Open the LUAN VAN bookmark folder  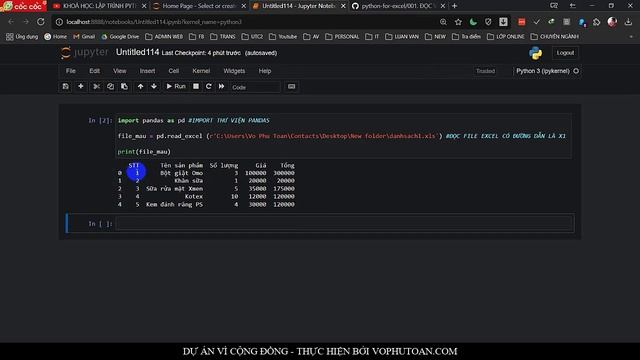402,37
